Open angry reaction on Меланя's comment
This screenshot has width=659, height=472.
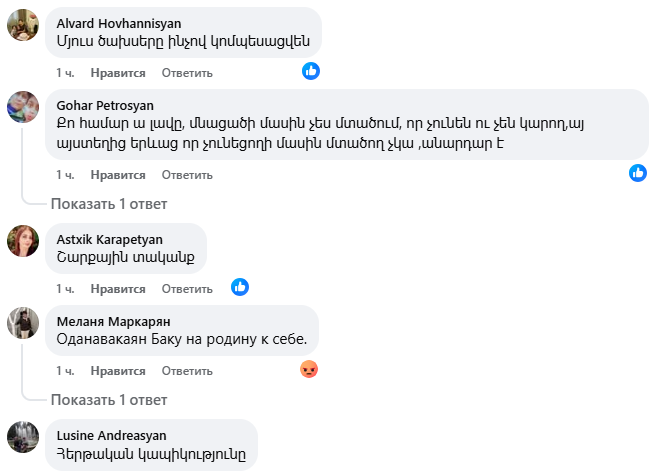[310, 370]
